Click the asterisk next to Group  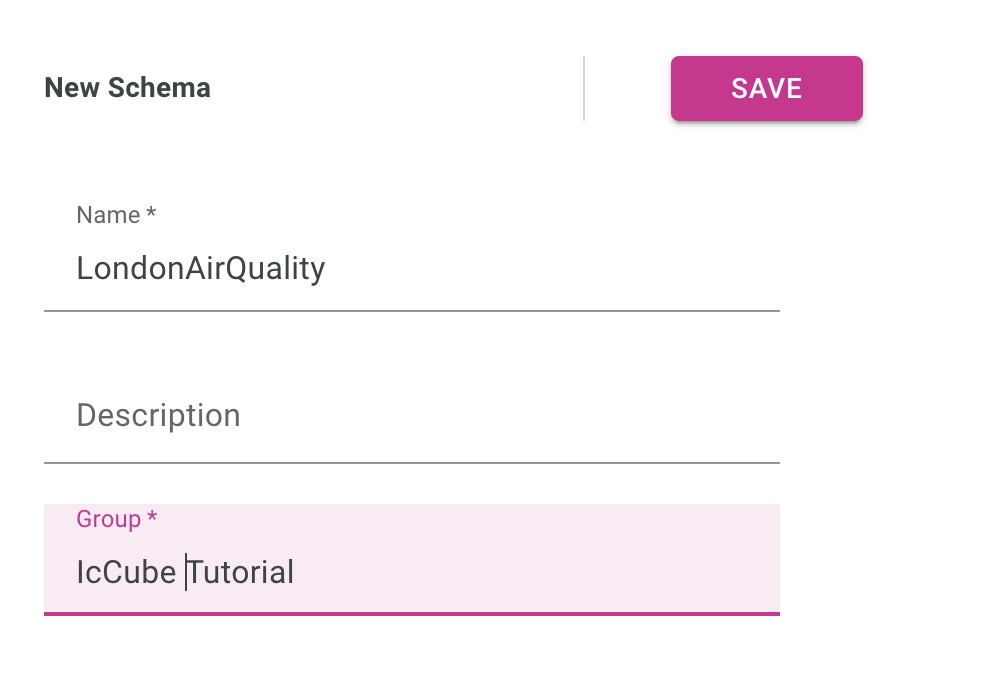(x=152, y=517)
